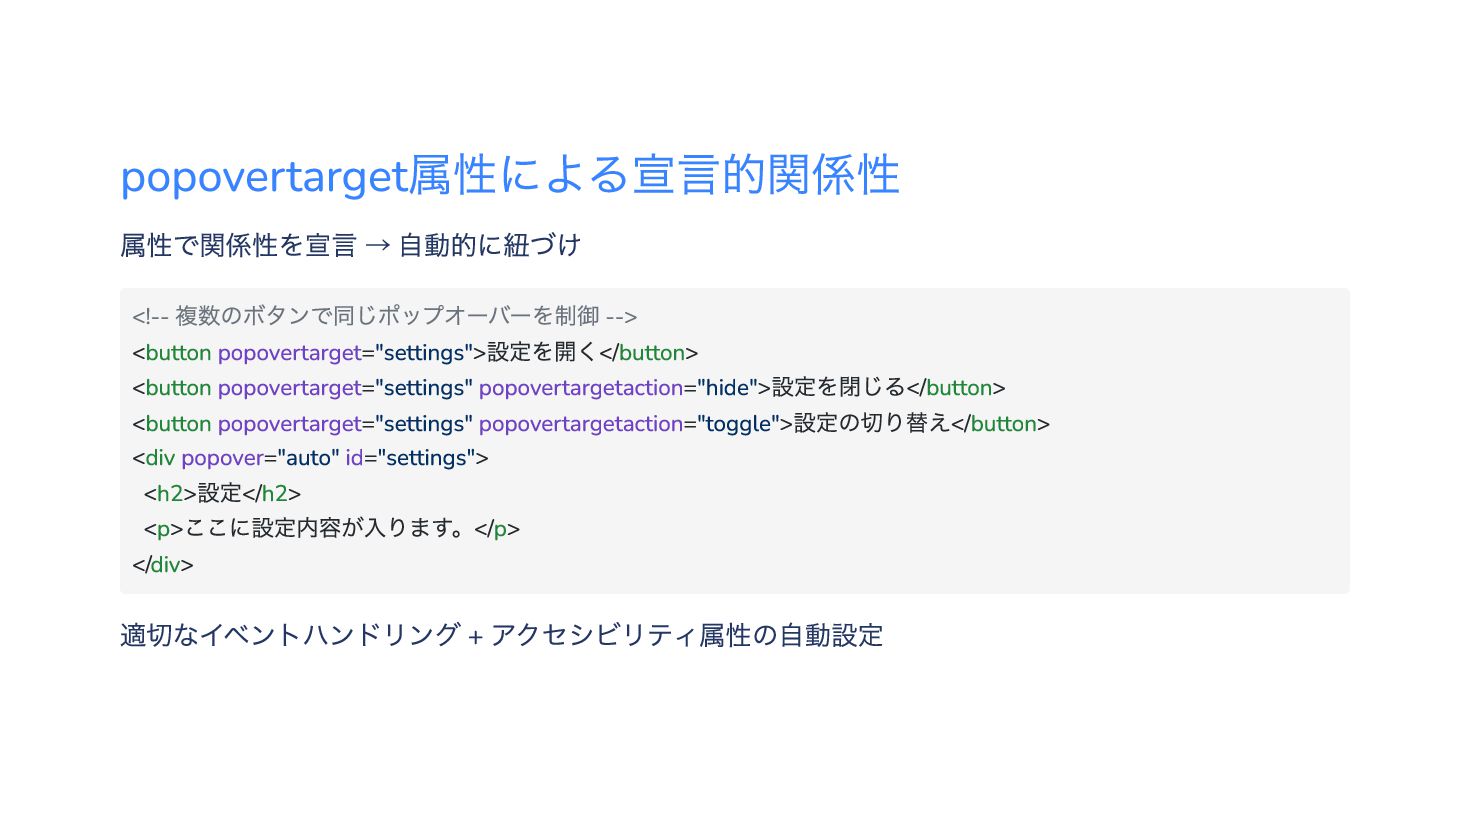
Task: Click the opening div tag name
Action: pos(160,458)
